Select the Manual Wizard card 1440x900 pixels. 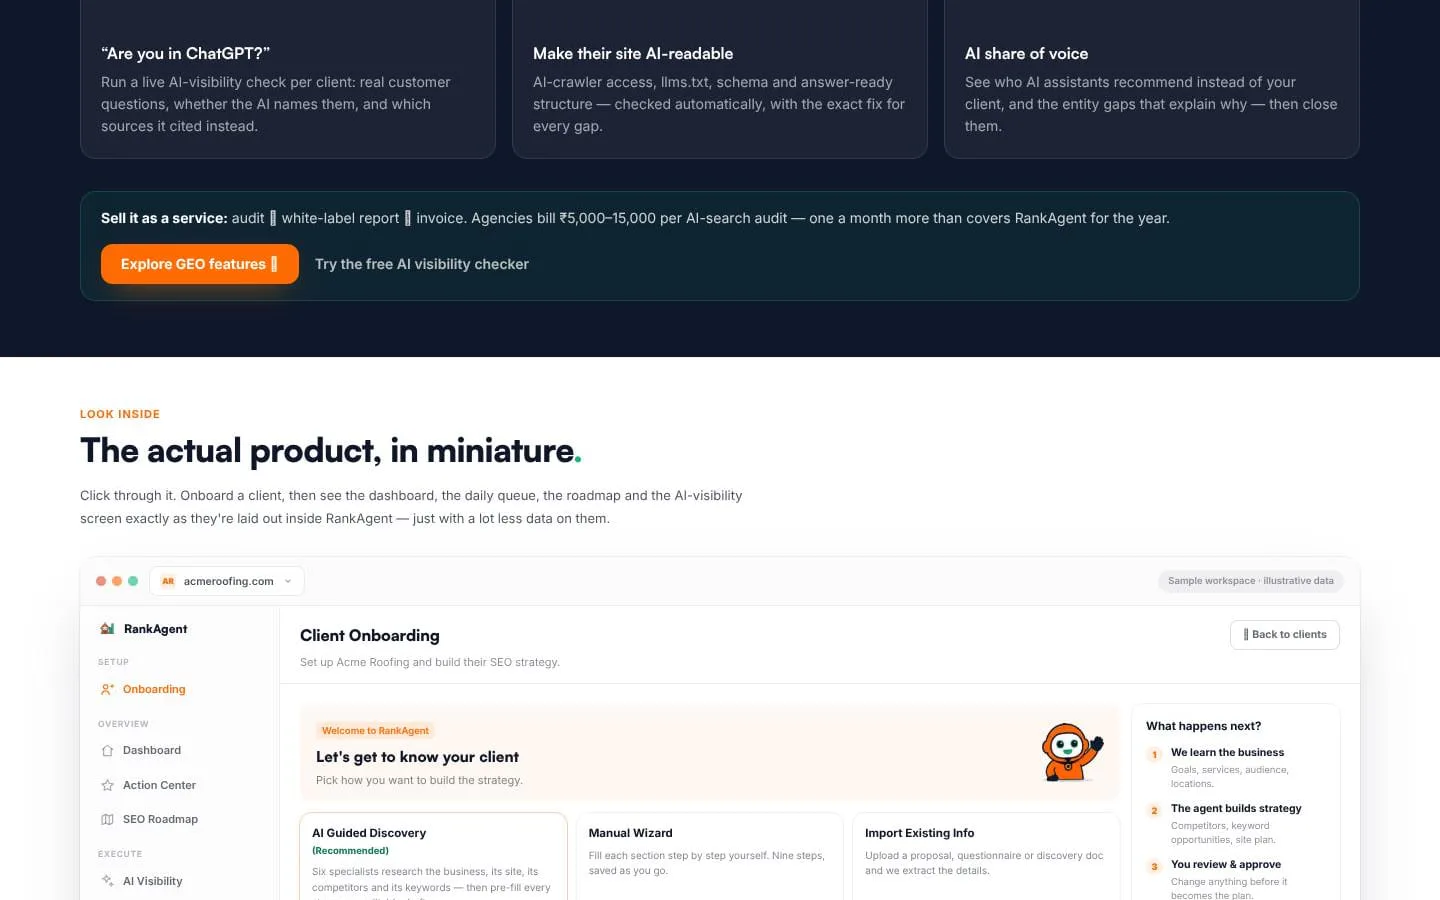710,856
